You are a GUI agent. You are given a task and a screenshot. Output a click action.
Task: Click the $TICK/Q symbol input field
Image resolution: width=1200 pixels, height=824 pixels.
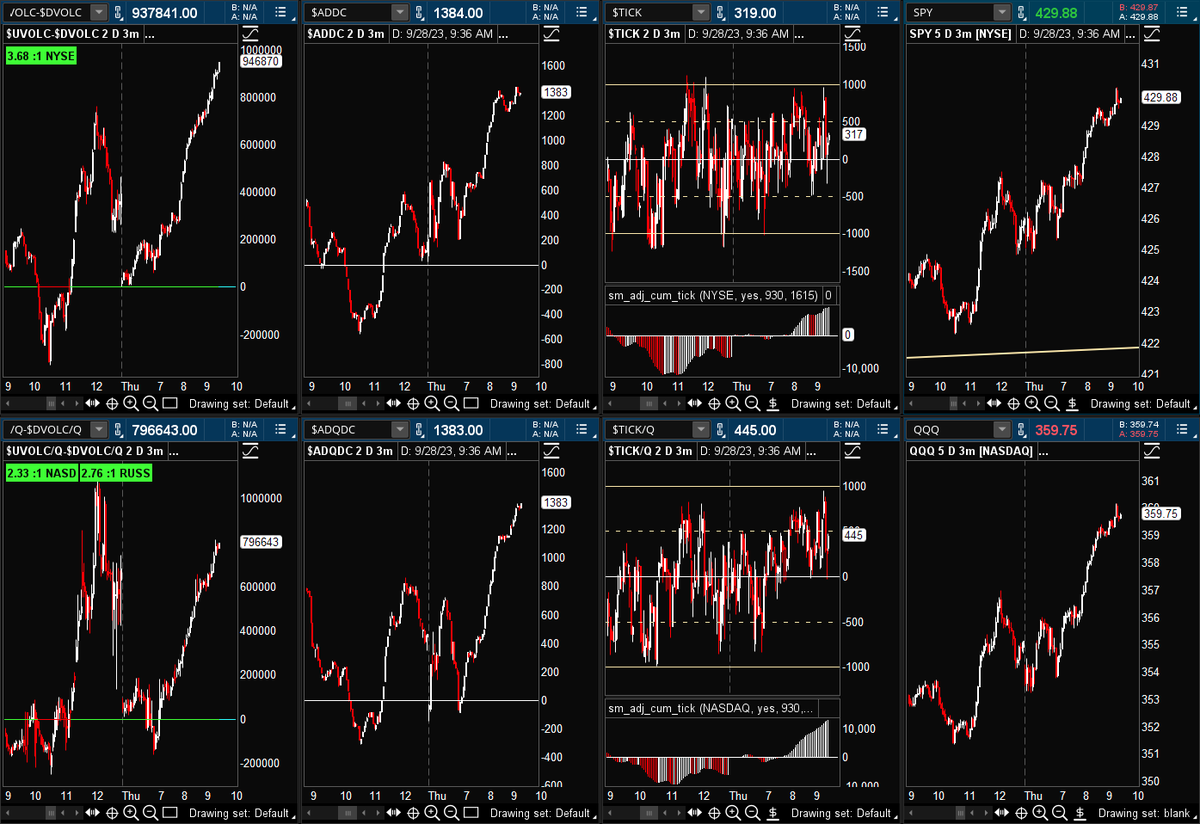(648, 430)
